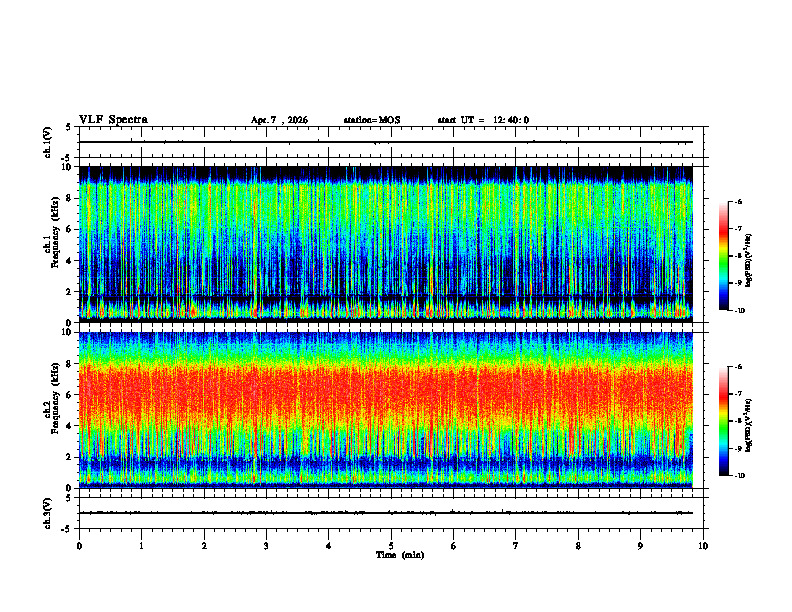Click the ch.2 frequency tick label "6"

[x=70, y=395]
